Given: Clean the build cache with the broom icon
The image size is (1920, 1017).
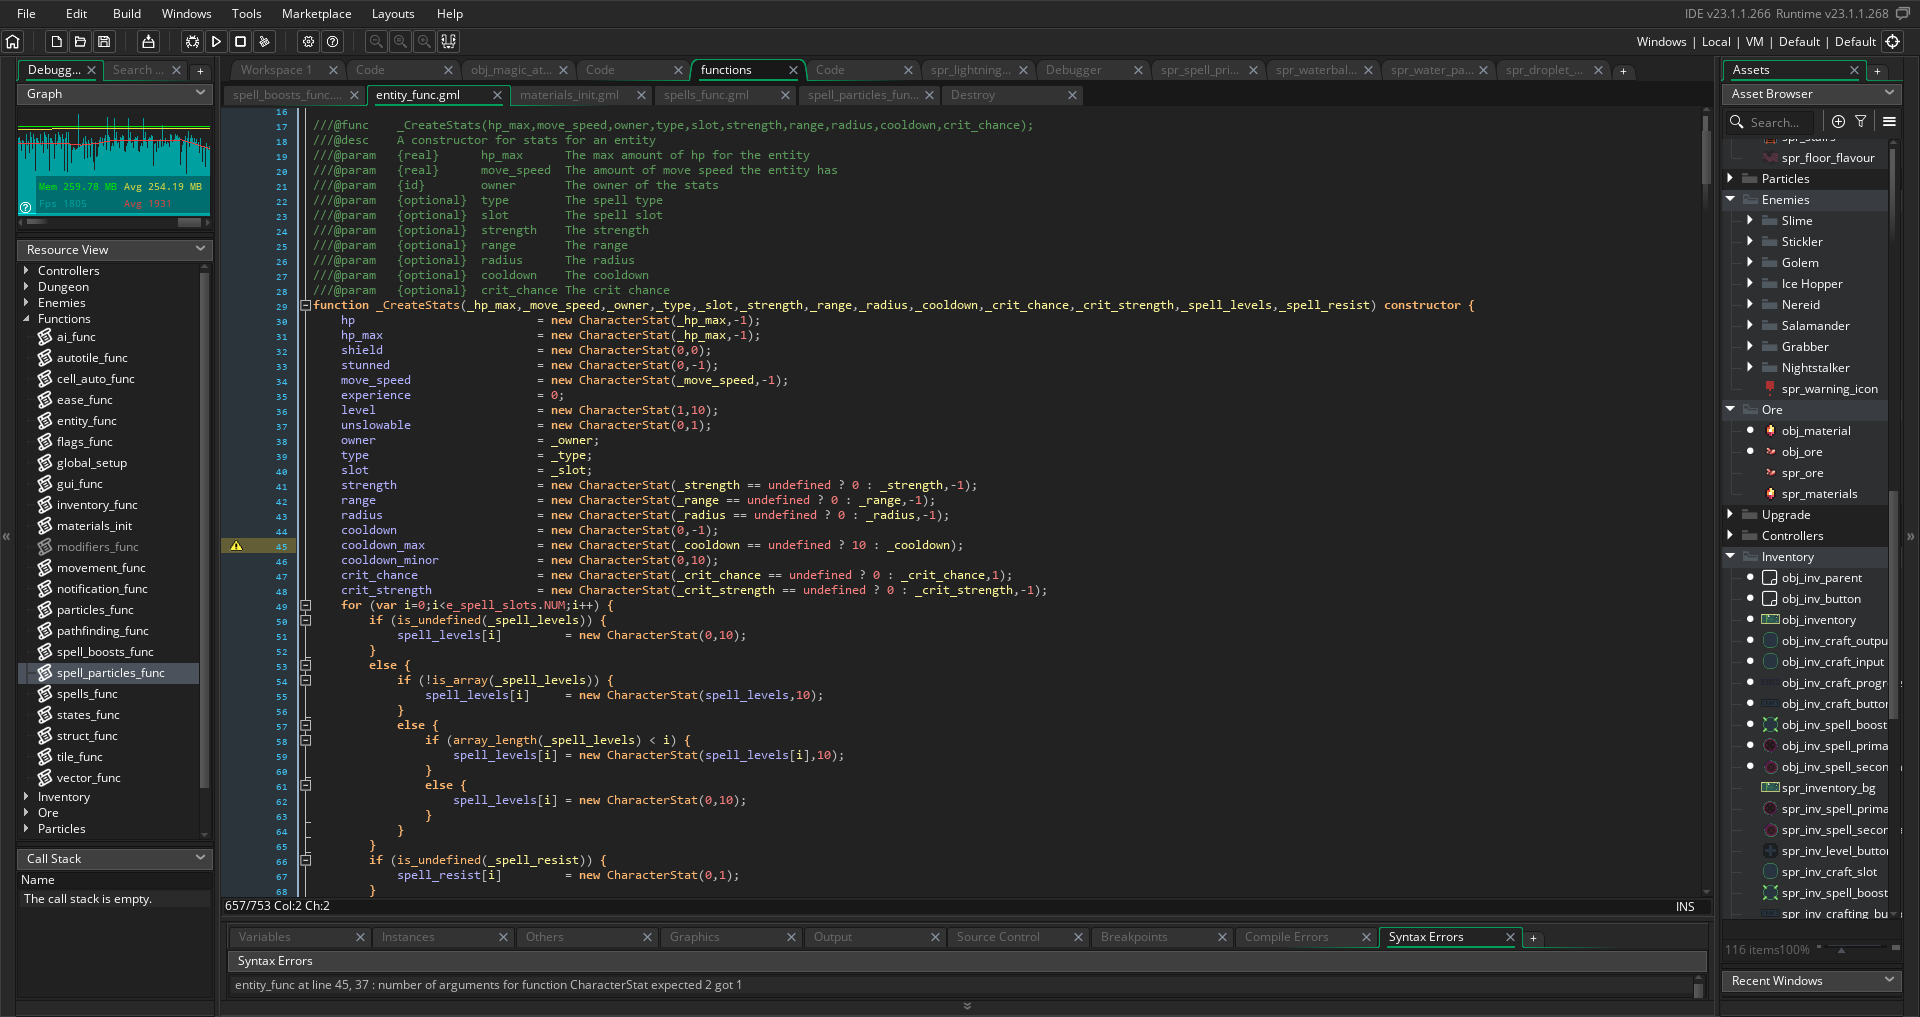Looking at the screenshot, I should (x=264, y=42).
